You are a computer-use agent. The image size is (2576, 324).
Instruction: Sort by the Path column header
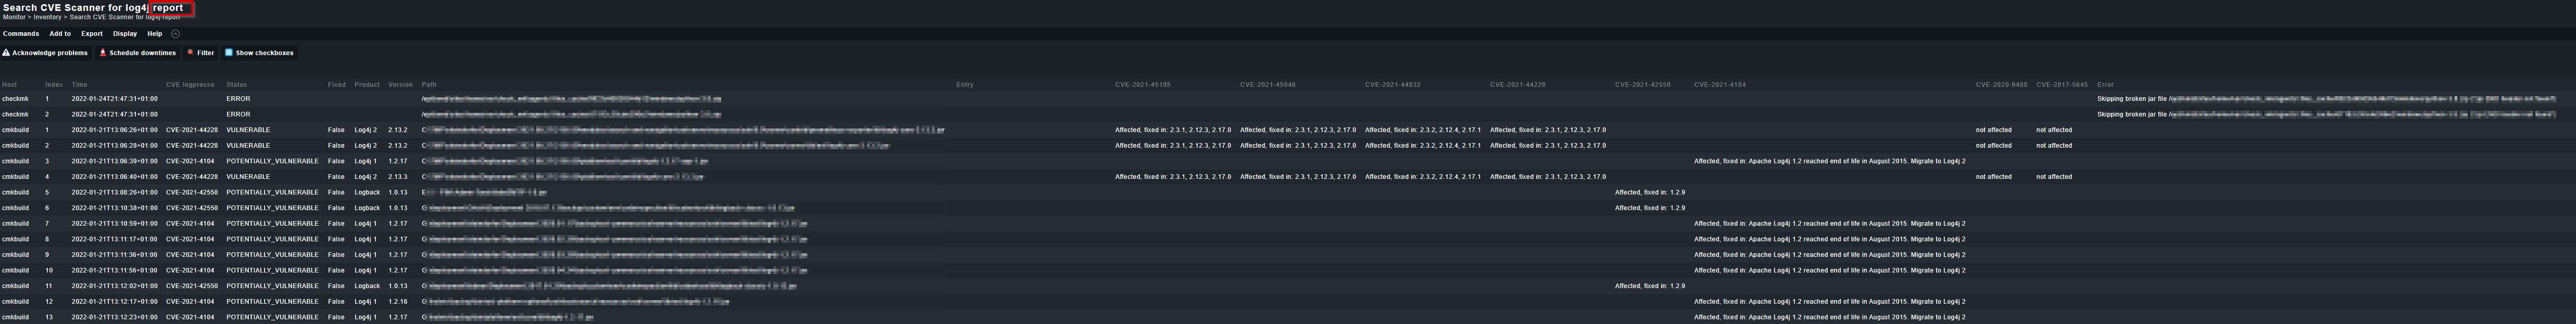coord(429,85)
